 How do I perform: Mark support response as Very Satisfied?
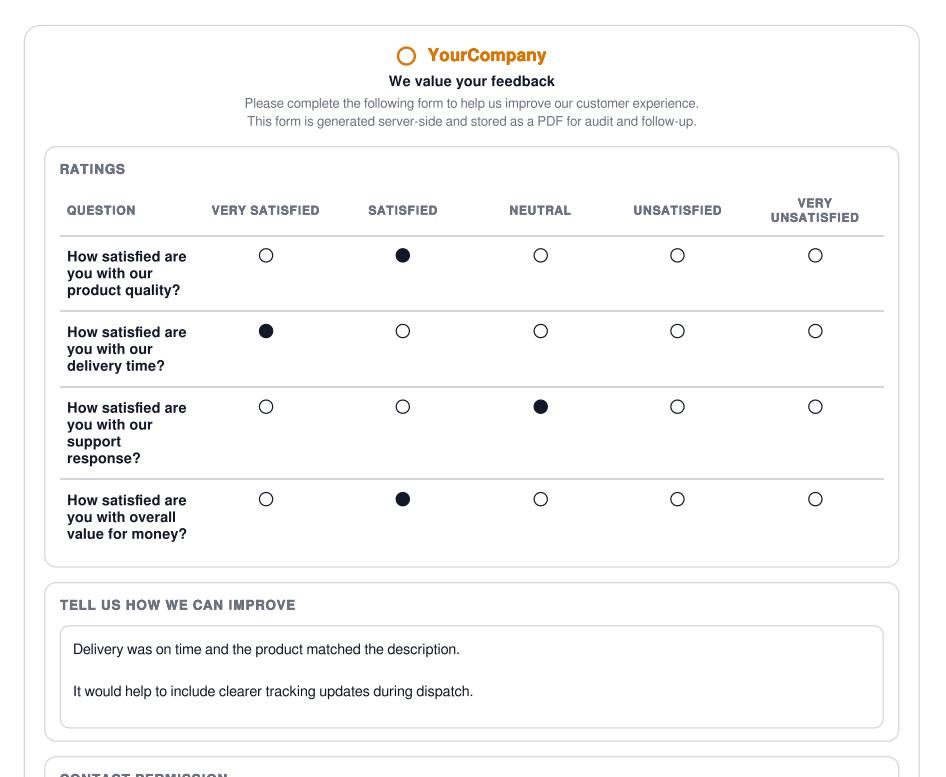tap(266, 407)
